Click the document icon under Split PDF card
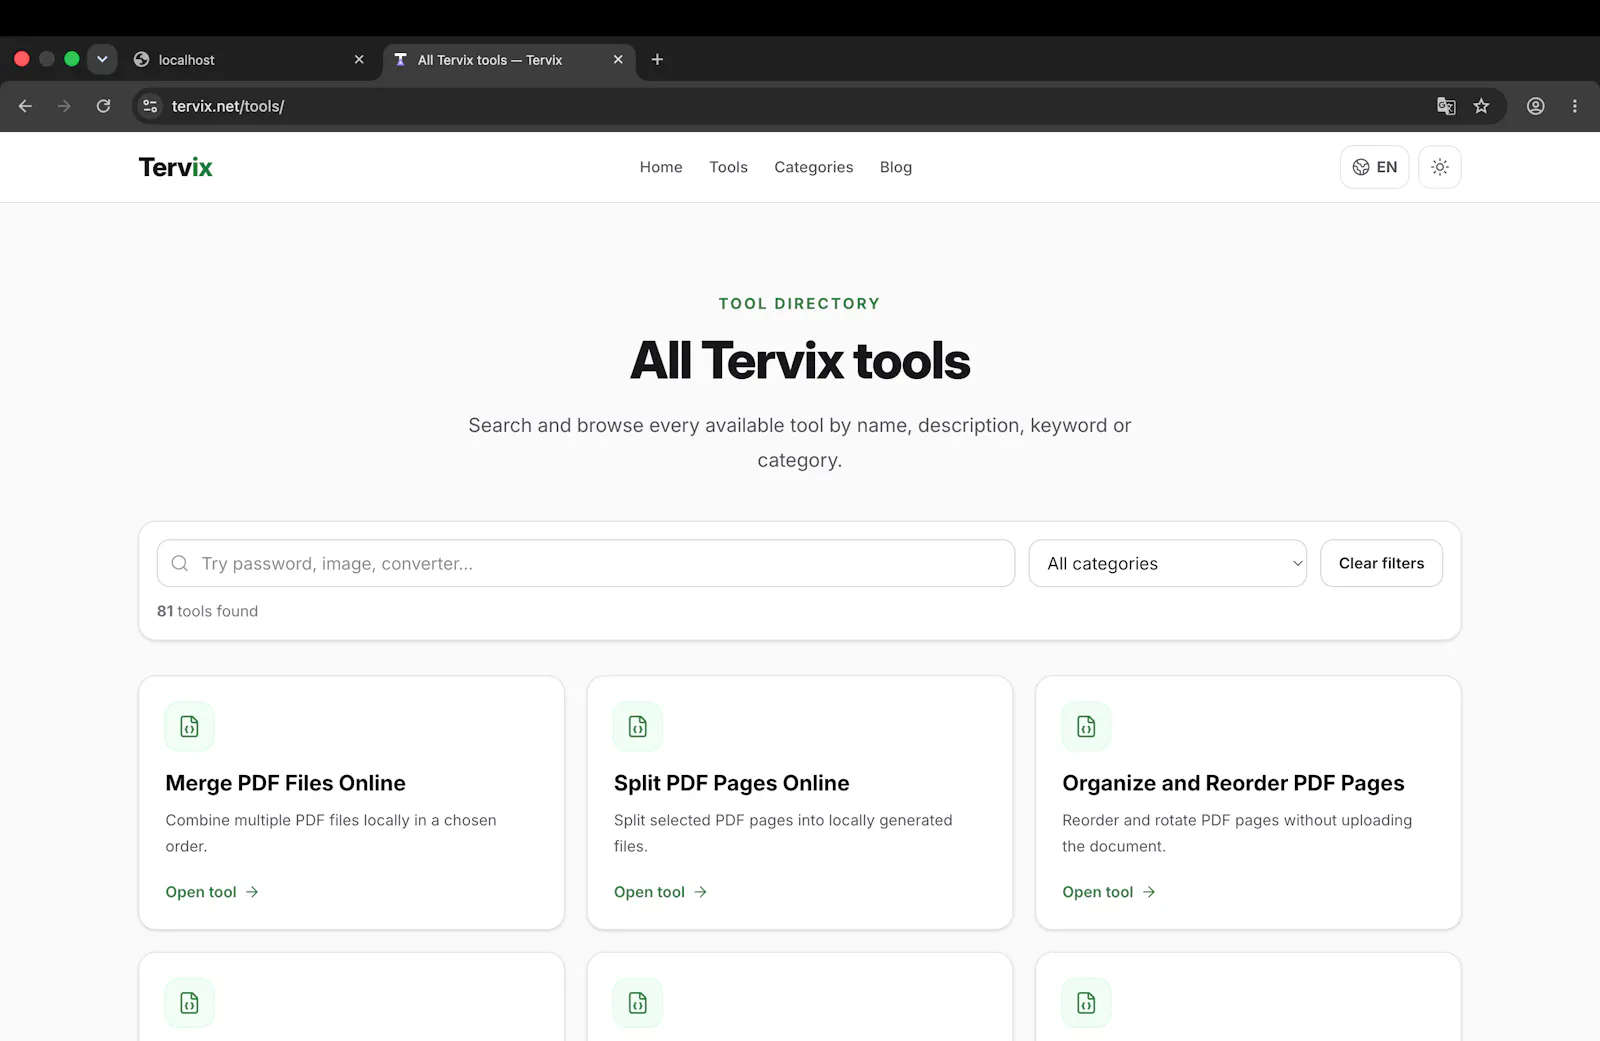Screen dimensions: 1600x1041 click(638, 1003)
